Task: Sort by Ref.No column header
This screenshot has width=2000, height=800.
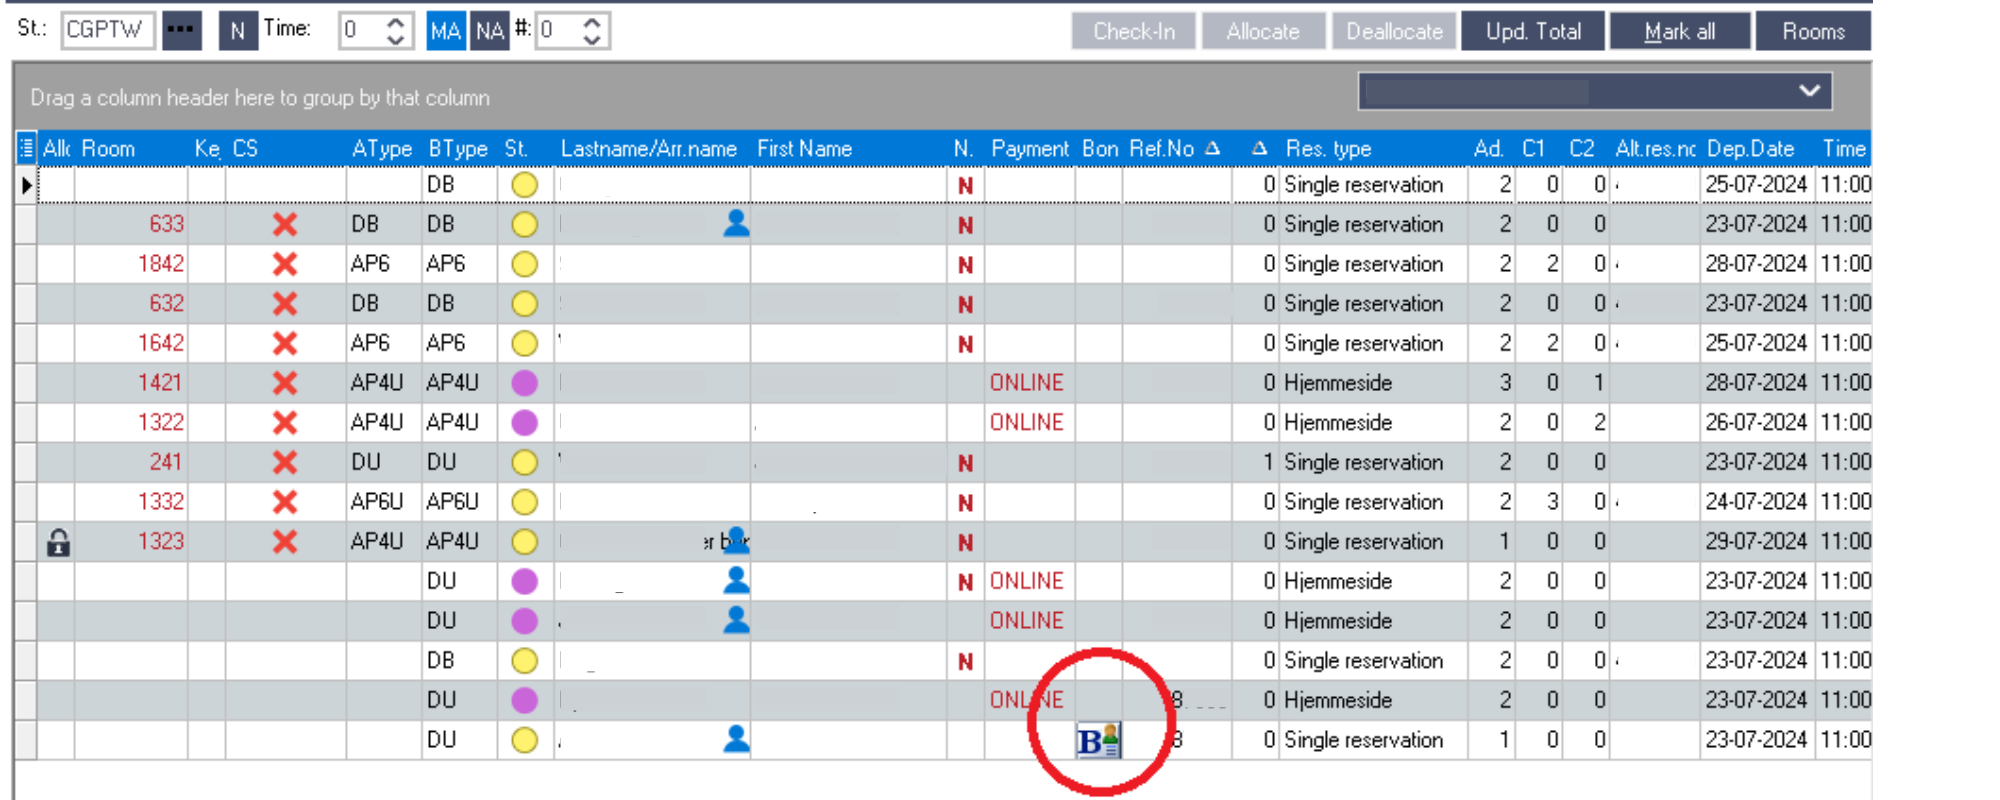Action: (x=1176, y=149)
